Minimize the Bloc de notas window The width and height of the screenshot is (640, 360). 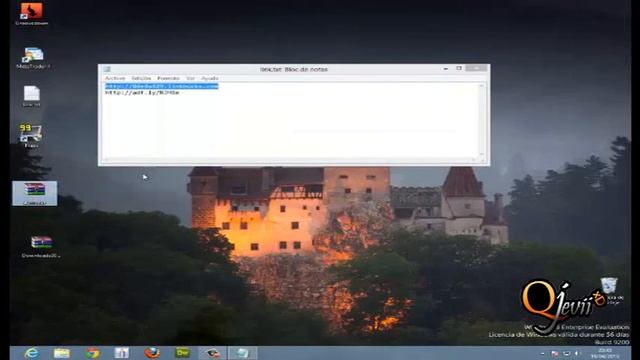[x=446, y=69]
